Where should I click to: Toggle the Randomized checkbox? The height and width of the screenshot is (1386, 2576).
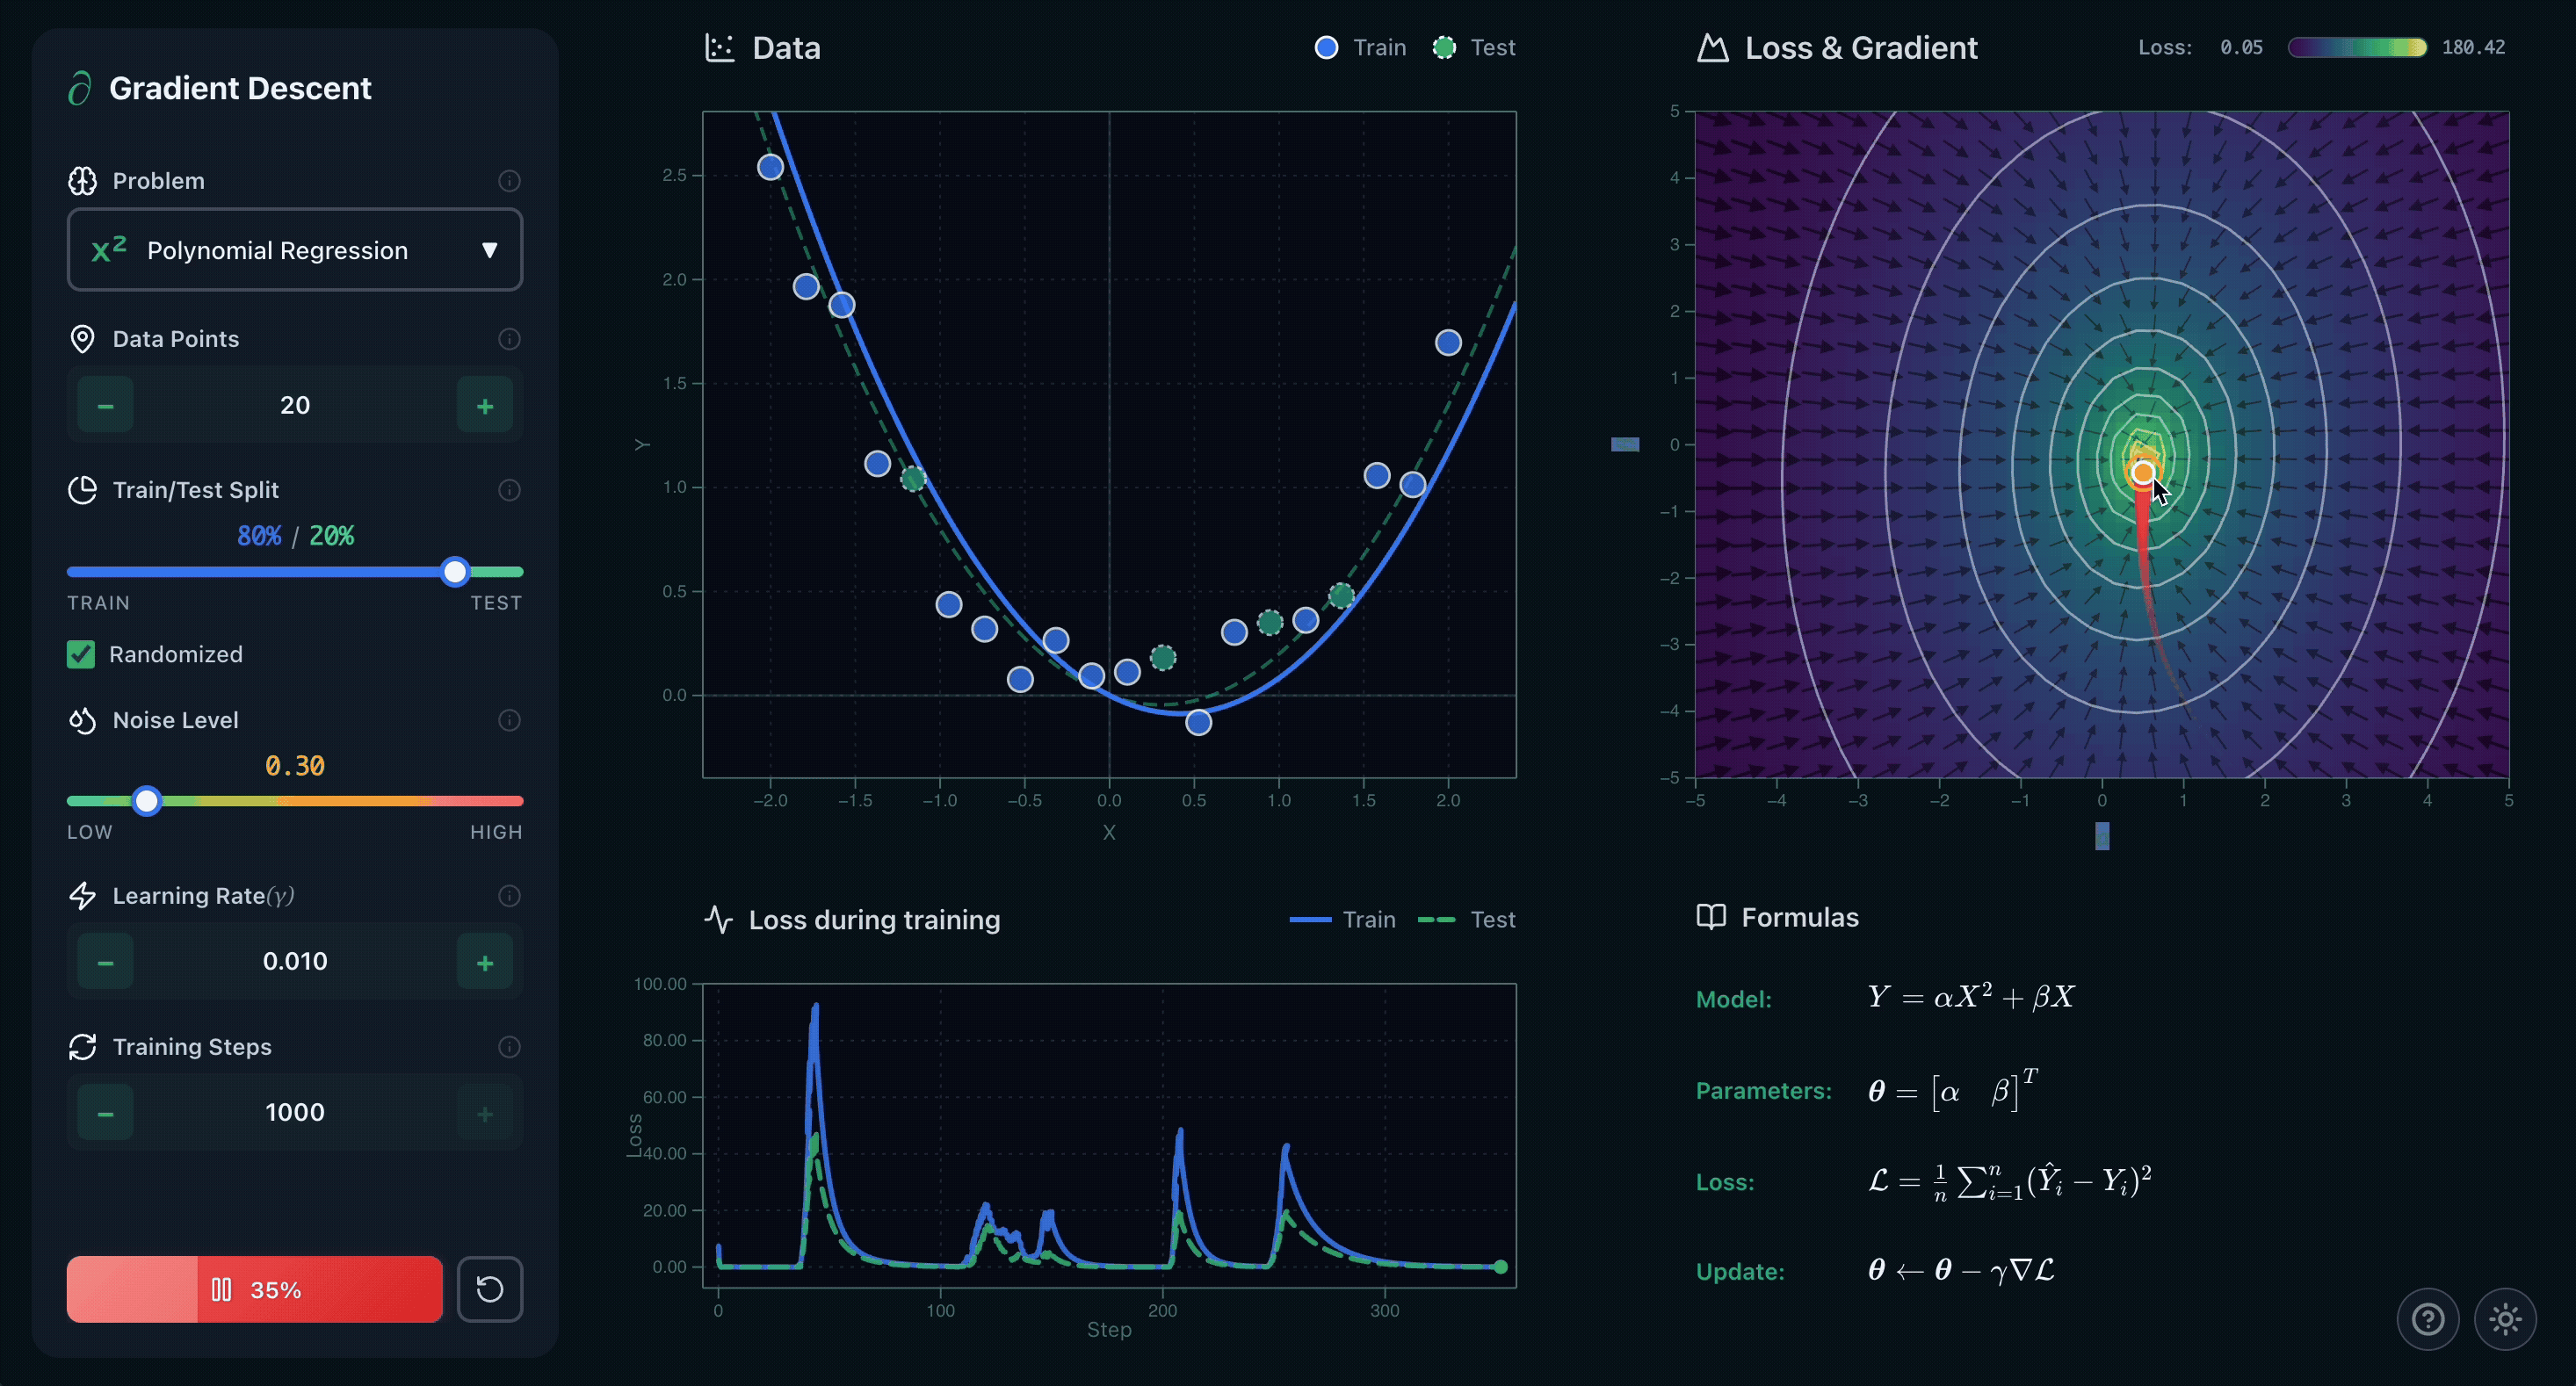pos(81,655)
